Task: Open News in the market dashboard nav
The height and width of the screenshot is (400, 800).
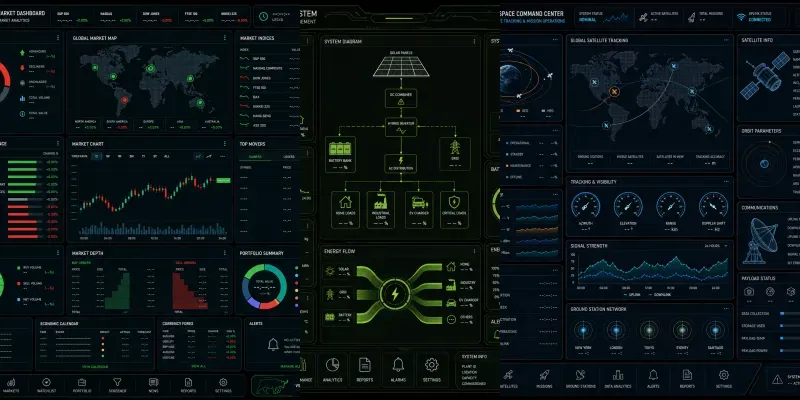Action: (x=153, y=385)
